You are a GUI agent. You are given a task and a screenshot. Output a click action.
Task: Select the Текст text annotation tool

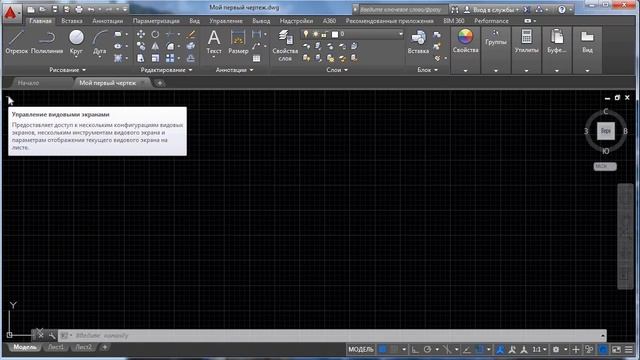tap(214, 42)
